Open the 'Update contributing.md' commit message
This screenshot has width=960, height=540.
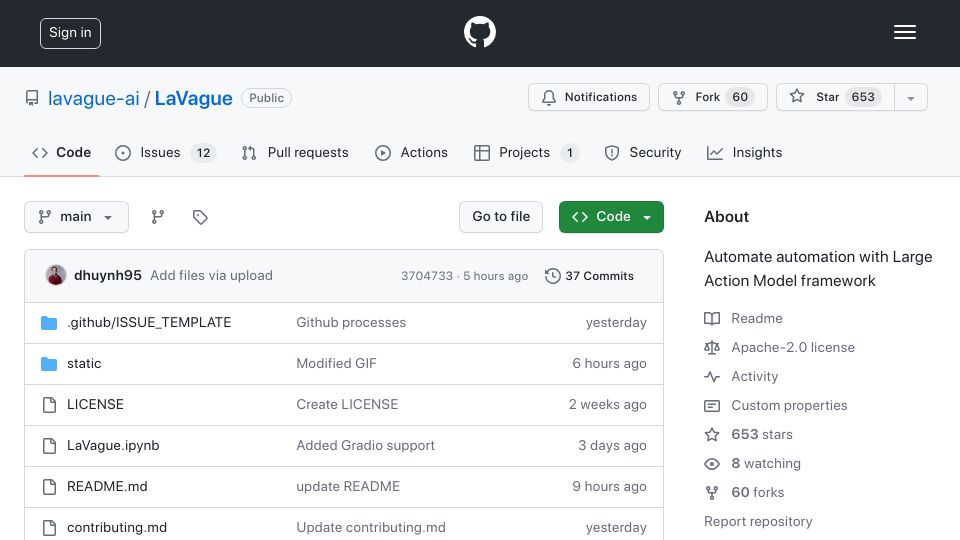[371, 528]
